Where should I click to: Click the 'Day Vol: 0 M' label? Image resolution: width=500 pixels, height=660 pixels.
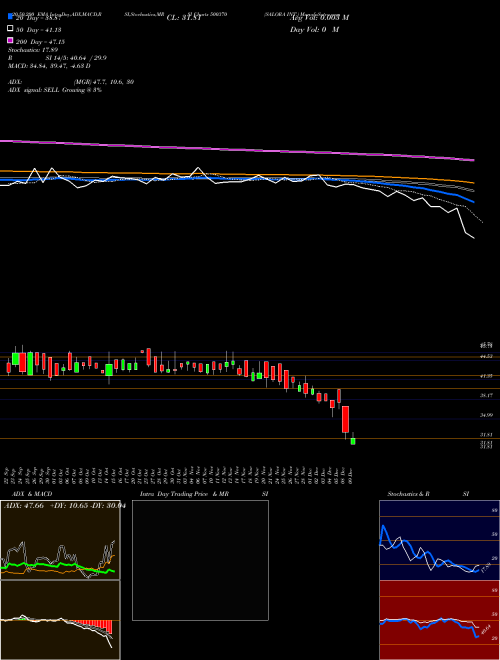(314, 29)
